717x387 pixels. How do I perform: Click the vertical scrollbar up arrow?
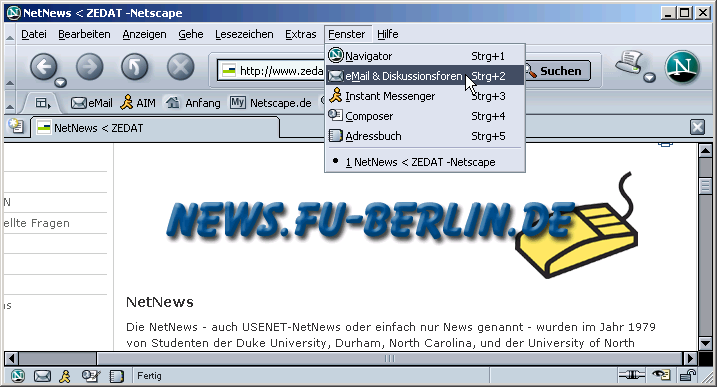(x=705, y=150)
